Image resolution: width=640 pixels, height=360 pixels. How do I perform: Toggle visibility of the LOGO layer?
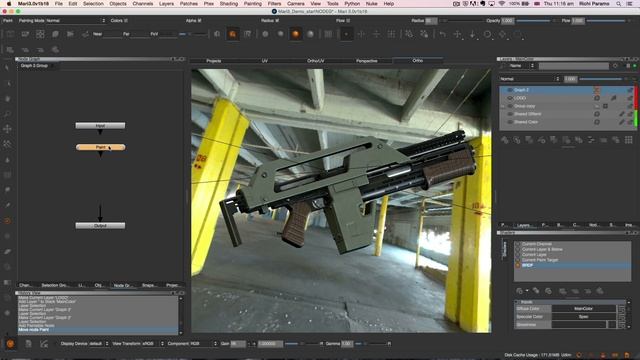pyautogui.click(x=510, y=98)
